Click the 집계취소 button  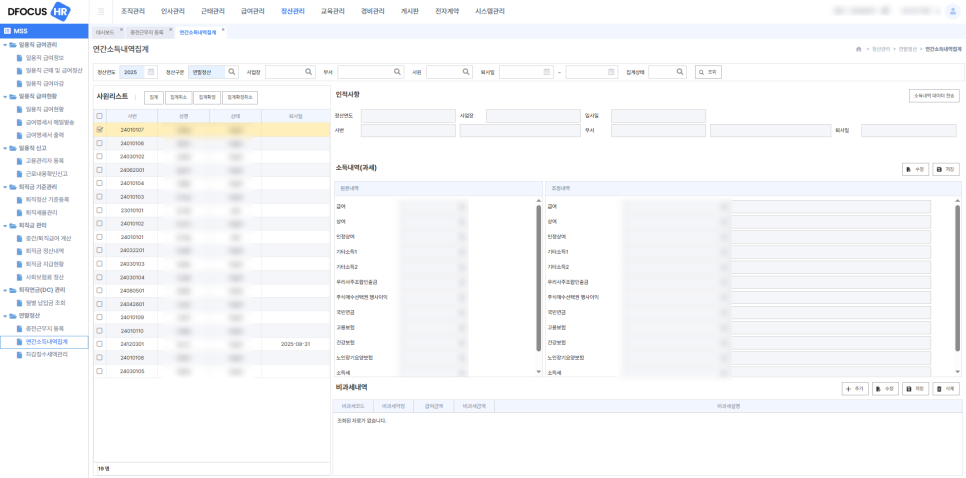pyautogui.click(x=178, y=97)
